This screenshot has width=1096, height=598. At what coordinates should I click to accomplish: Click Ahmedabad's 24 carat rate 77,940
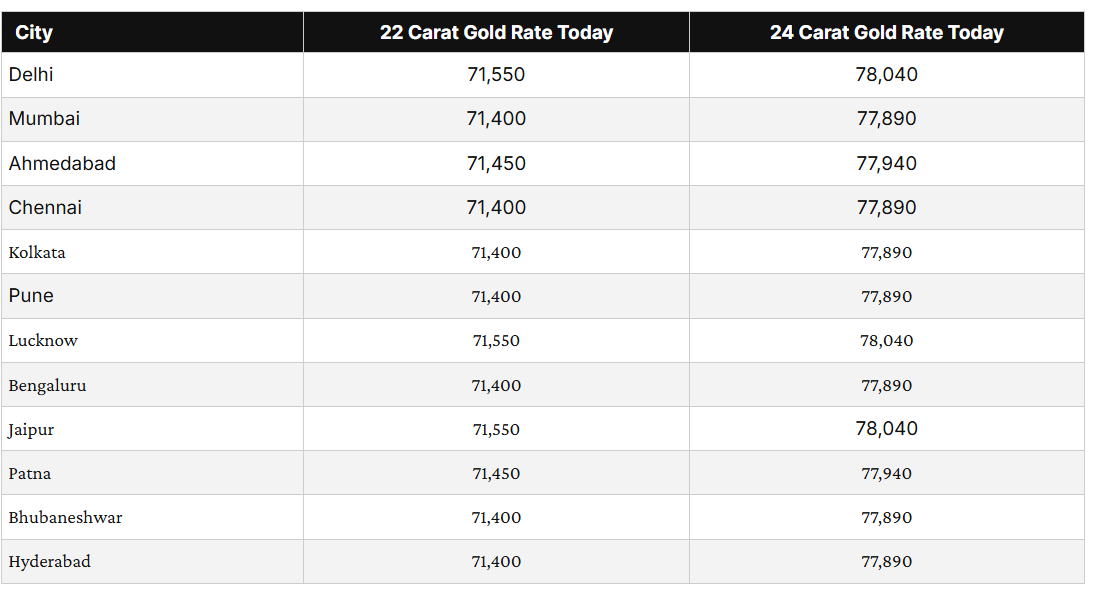pos(886,163)
